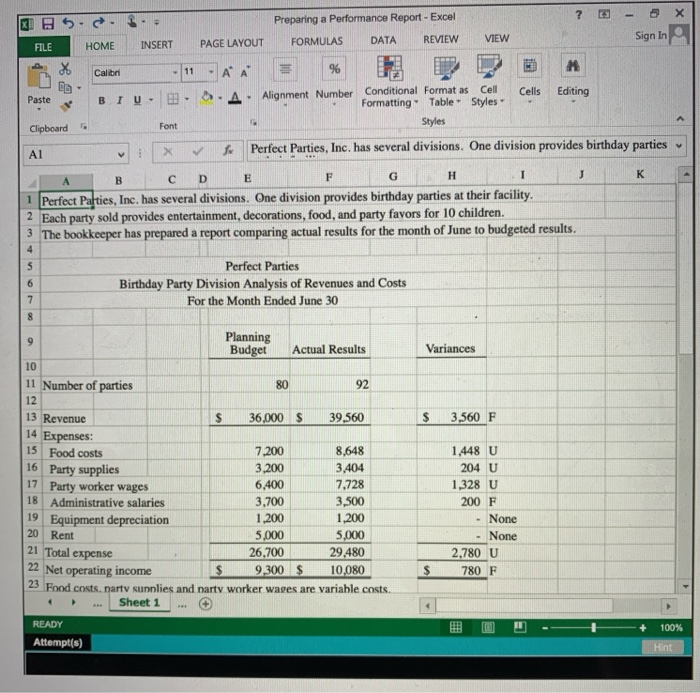Expand the formula bar chevron
The width and height of the screenshot is (700, 693).
tap(679, 146)
